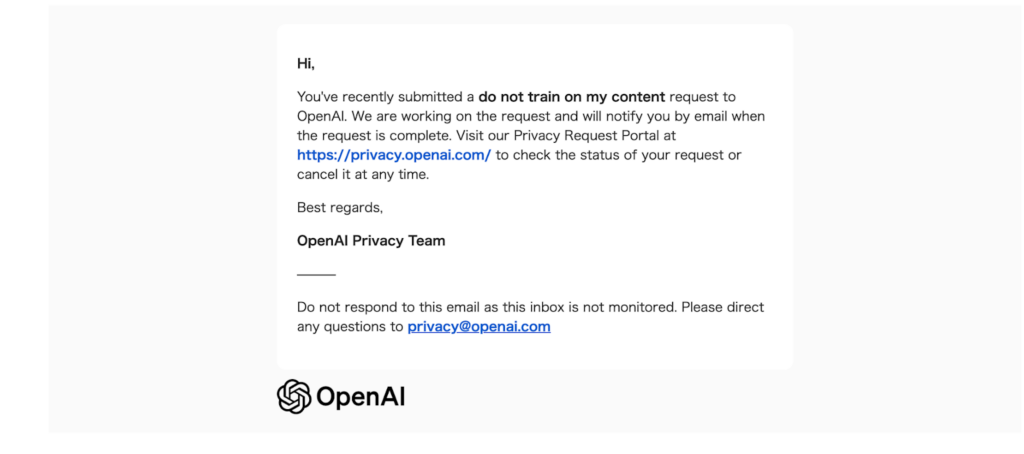This screenshot has height=454, width=1024.
Task: Click the OpenAI wordmark beside the logo
Action: (x=361, y=397)
